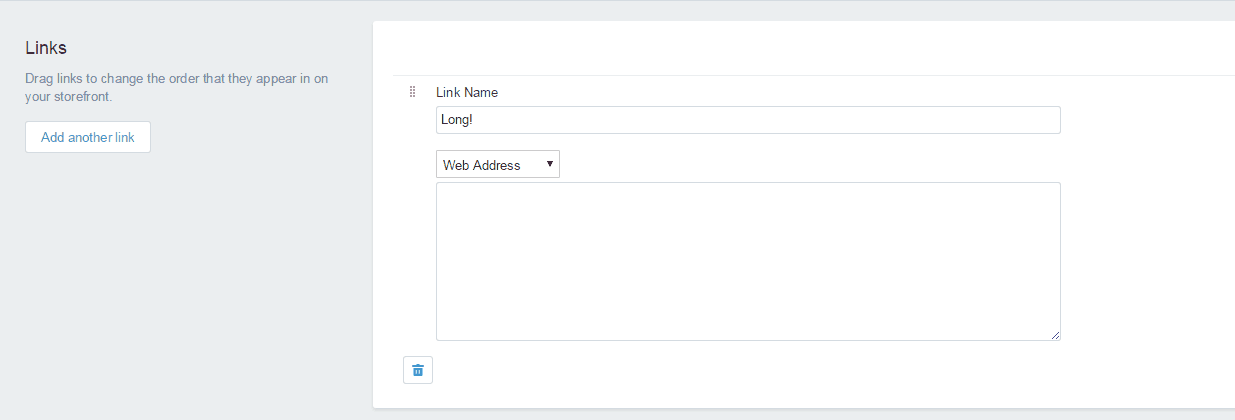
Task: Click the word "storefront" in the description
Action: click(82, 98)
